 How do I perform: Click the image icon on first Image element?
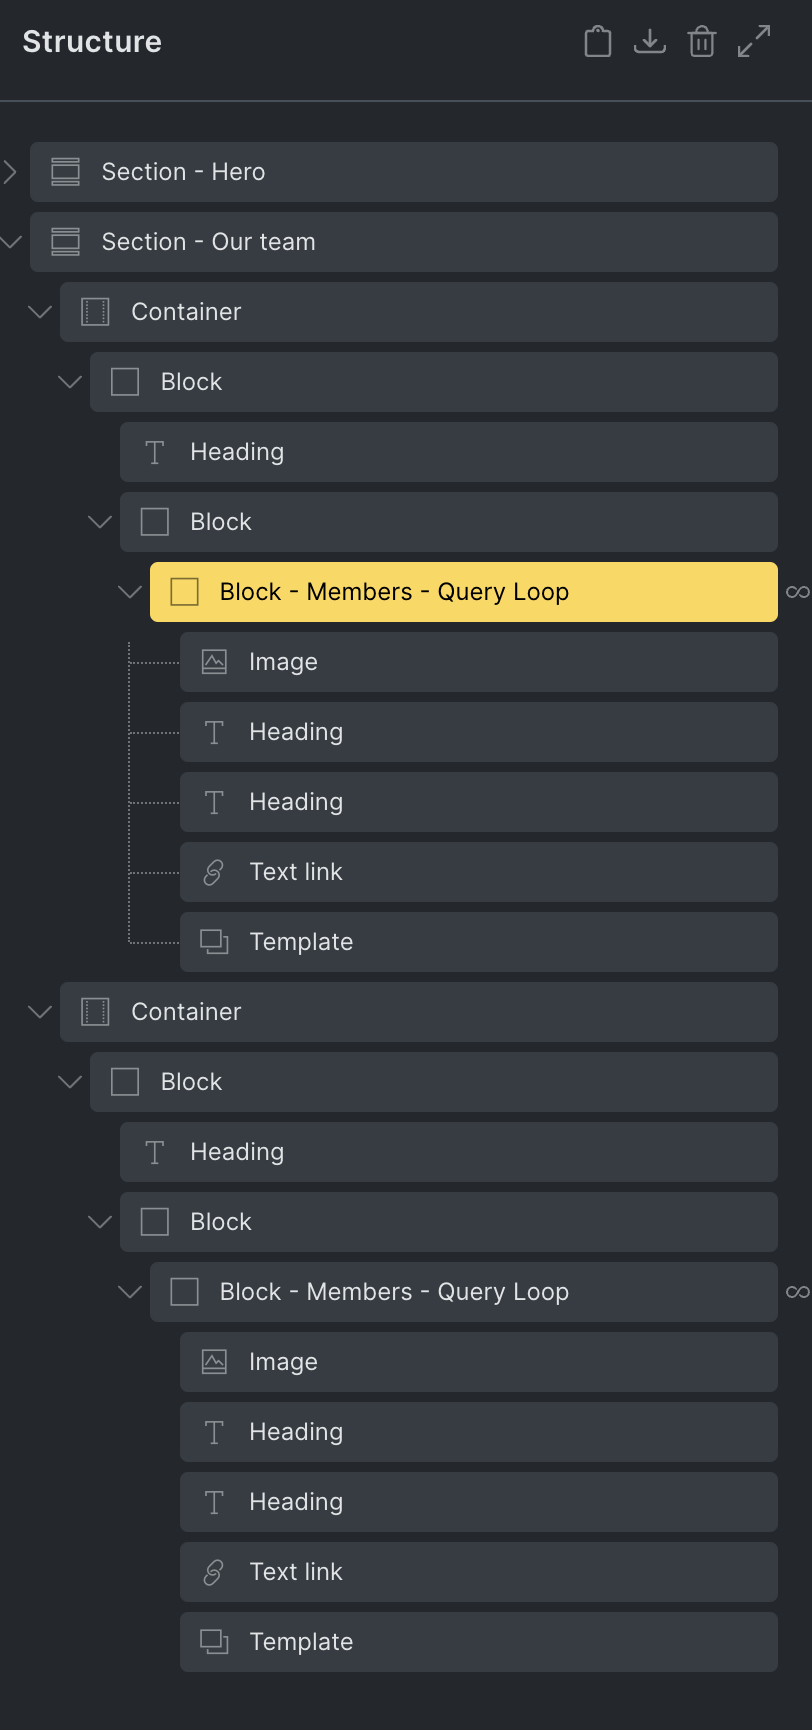pos(214,662)
